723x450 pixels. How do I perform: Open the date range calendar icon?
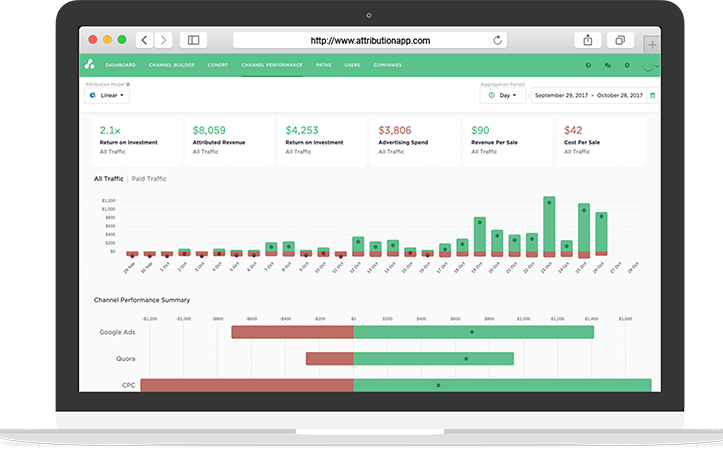[x=652, y=95]
